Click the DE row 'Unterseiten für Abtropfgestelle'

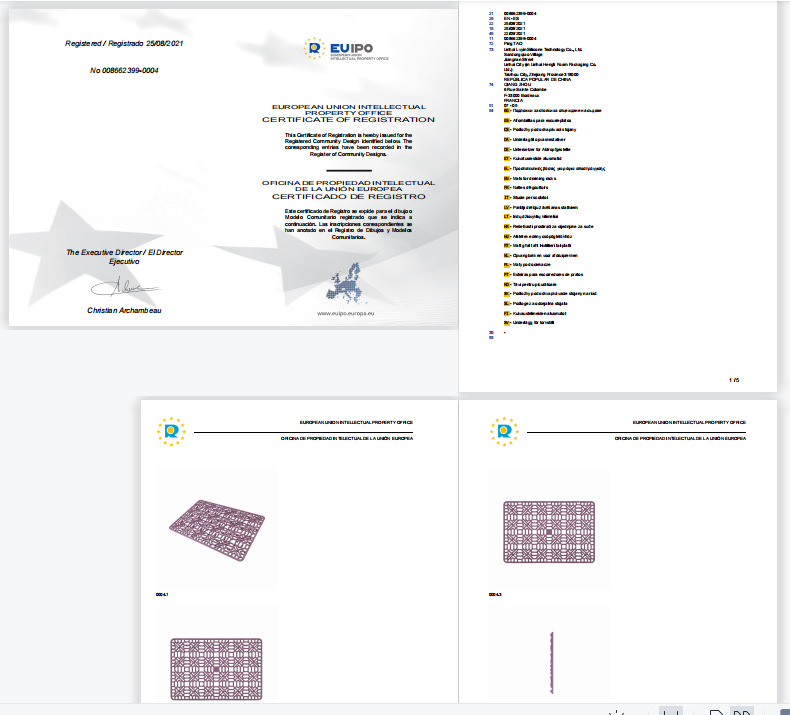[537, 150]
